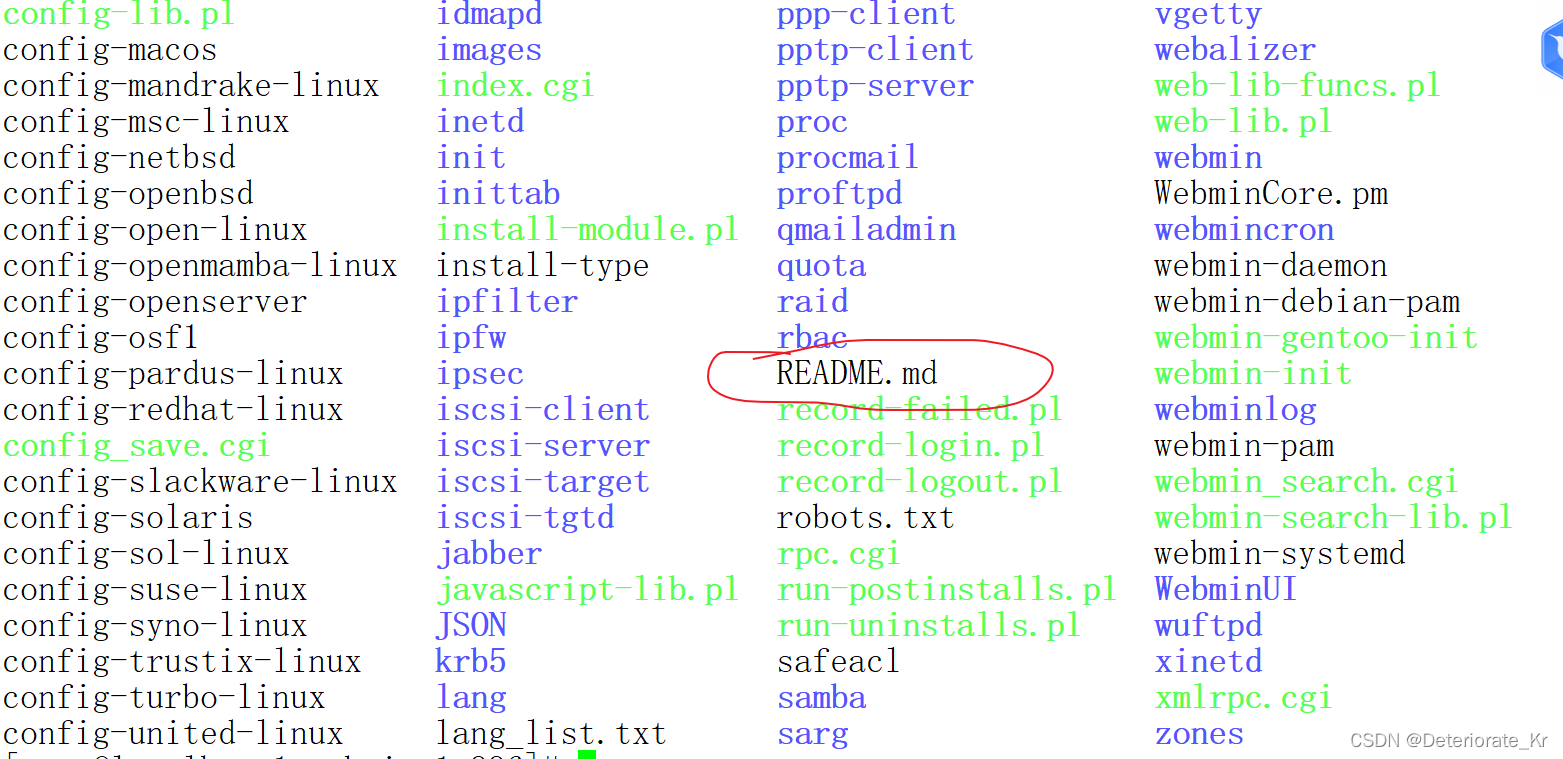Select config-united-linux entry
Viewport: 1563px width, 759px height.
coord(173,734)
